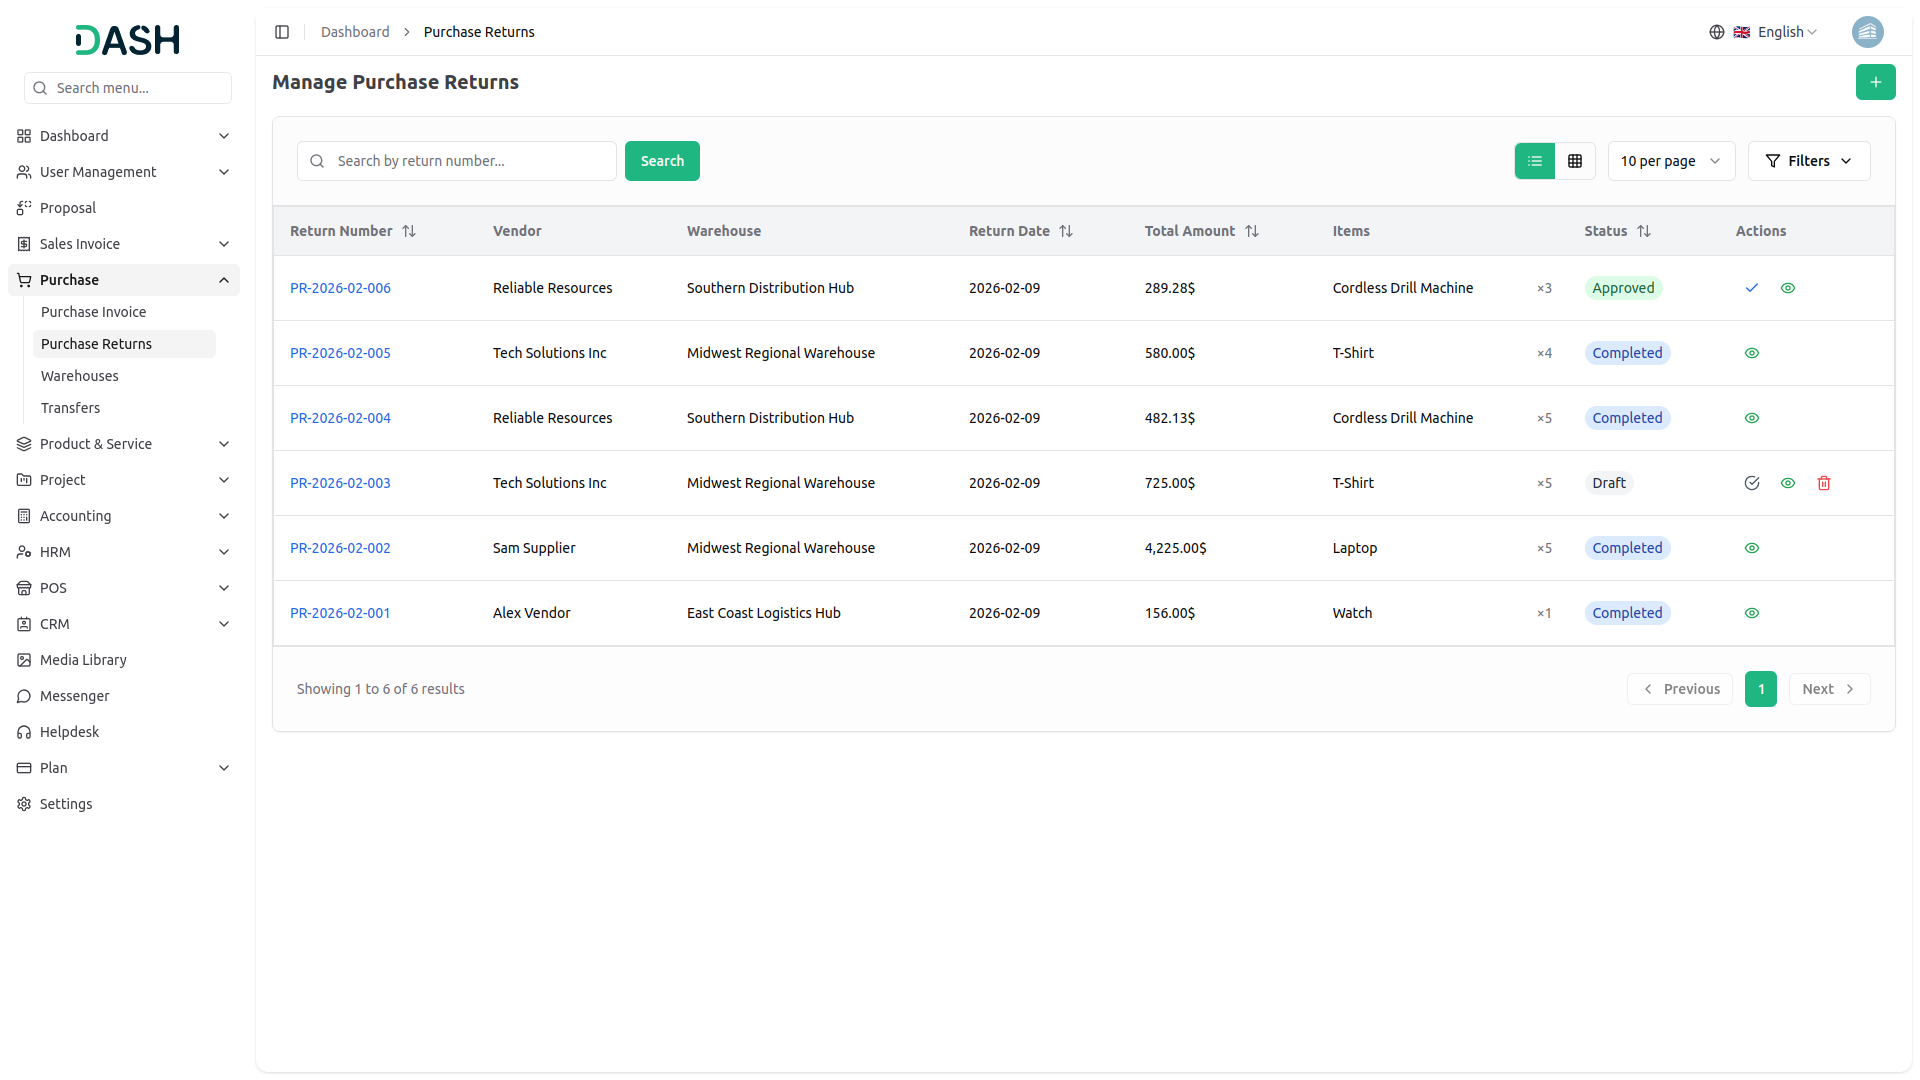Sort by Return Number column arrows
Screen dimensions: 1920x1080
pos(409,231)
